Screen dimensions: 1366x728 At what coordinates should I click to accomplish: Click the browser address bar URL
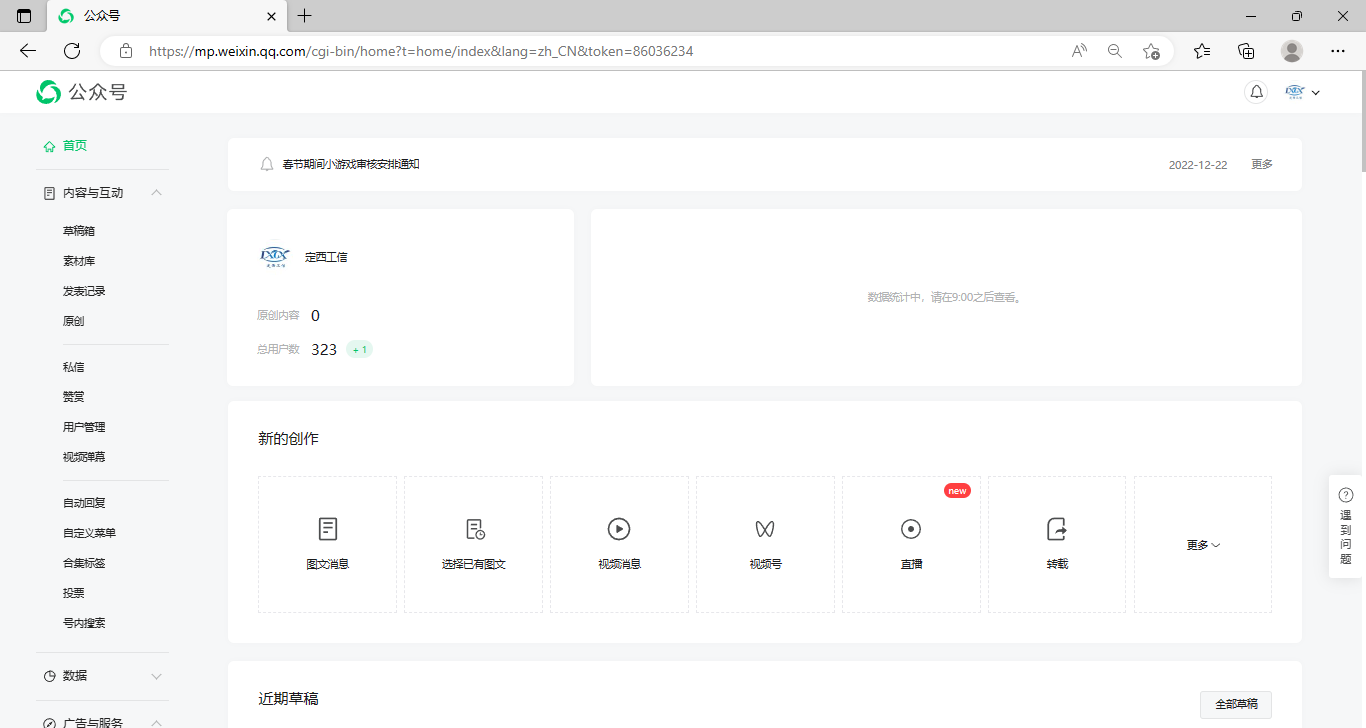420,51
